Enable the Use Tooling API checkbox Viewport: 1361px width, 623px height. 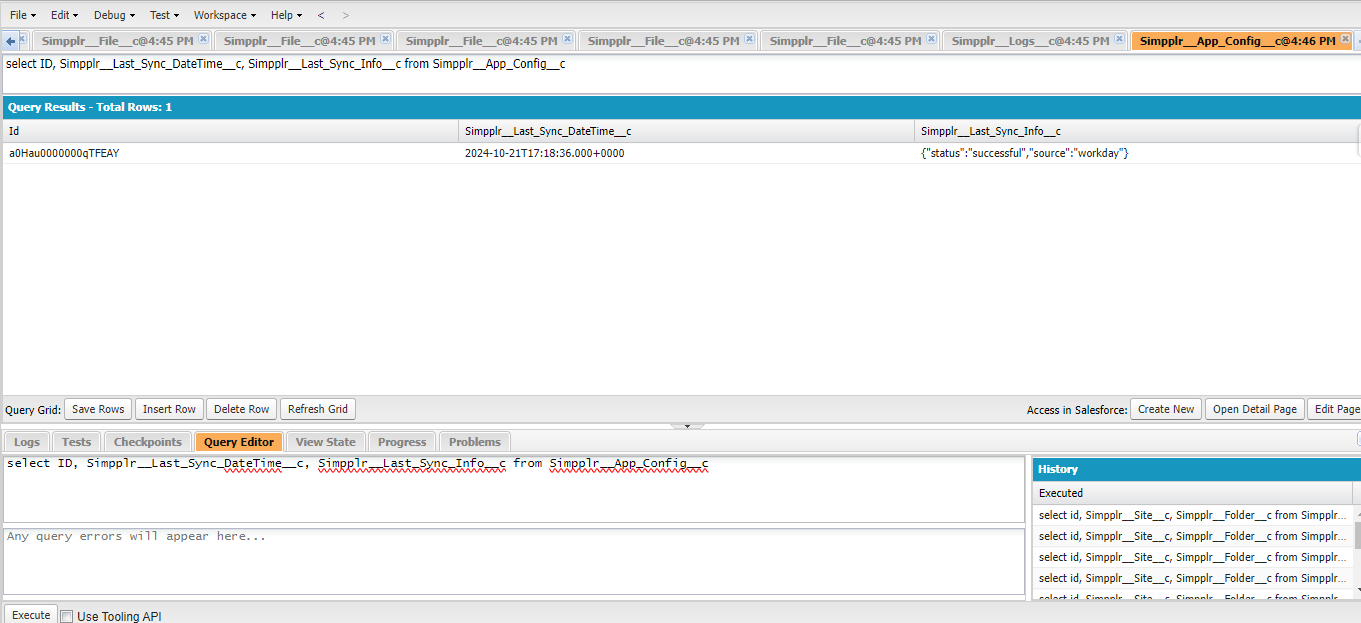pos(67,617)
